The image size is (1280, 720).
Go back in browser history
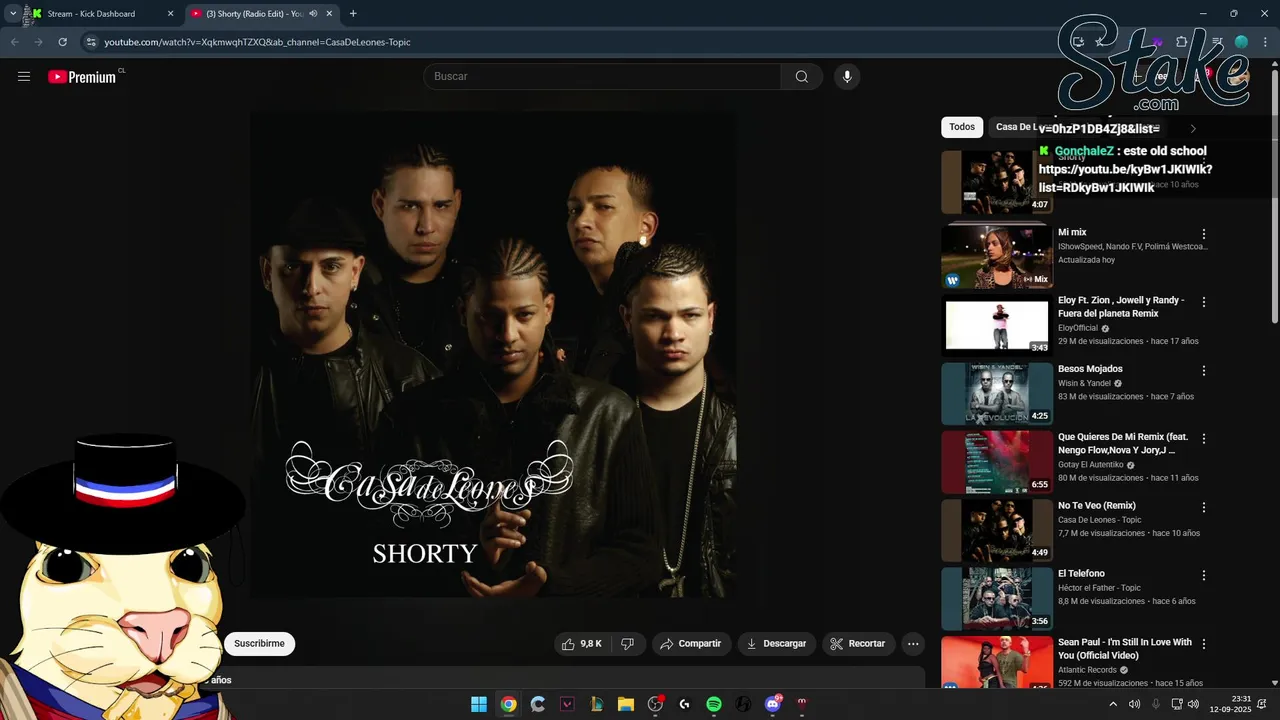pyautogui.click(x=14, y=42)
